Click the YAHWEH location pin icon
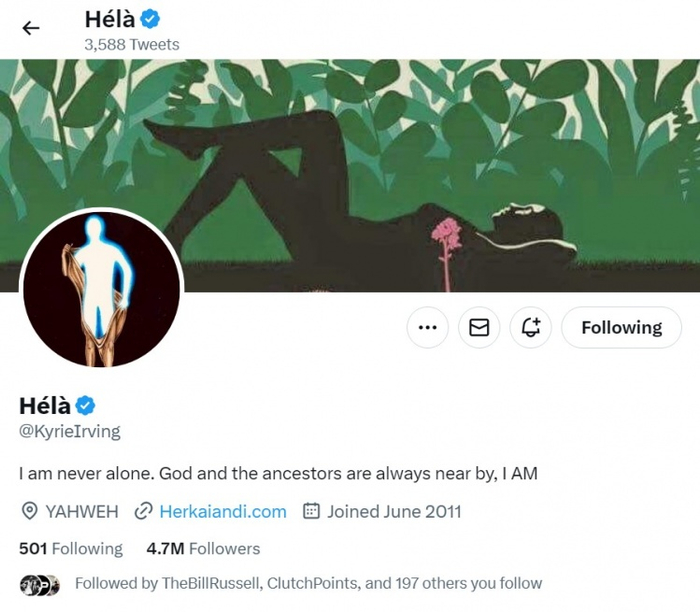This screenshot has height=612, width=700. 30,511
